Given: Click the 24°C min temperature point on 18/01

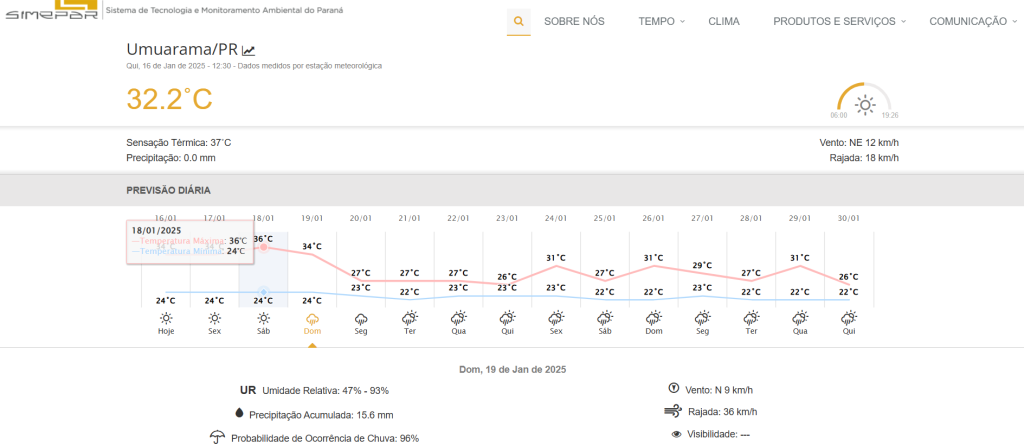Looking at the screenshot, I should pos(264,291).
